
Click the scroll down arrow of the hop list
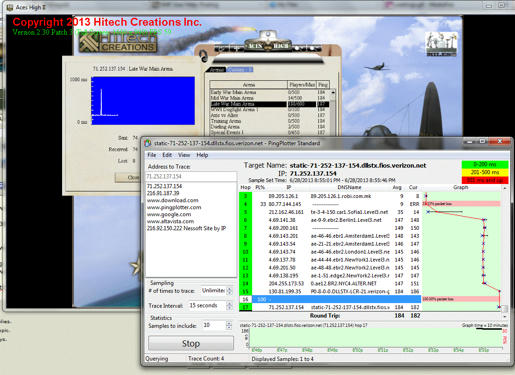point(505,316)
